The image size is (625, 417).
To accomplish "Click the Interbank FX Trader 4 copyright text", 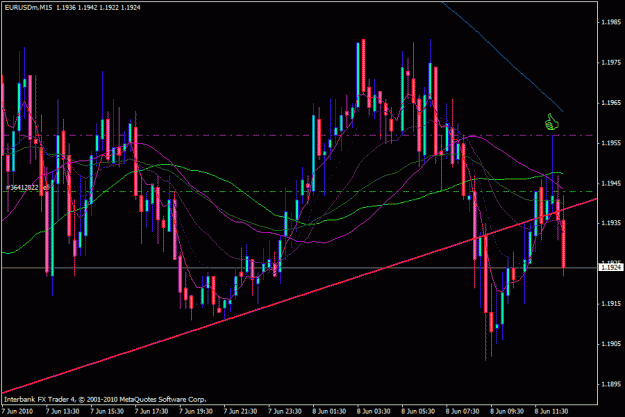I will (x=105, y=399).
